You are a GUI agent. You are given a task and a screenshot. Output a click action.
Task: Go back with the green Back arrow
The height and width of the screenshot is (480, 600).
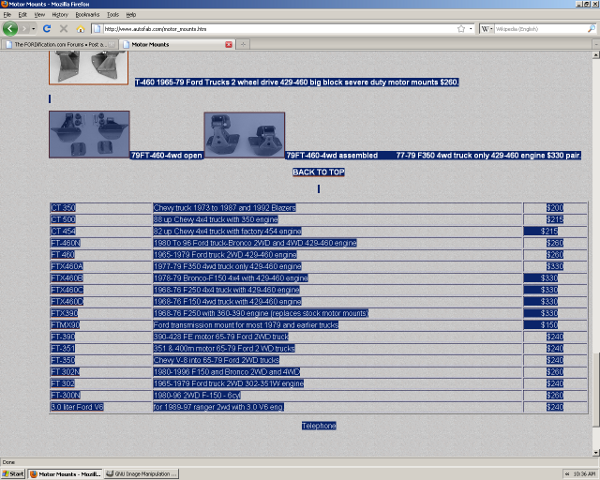point(10,29)
